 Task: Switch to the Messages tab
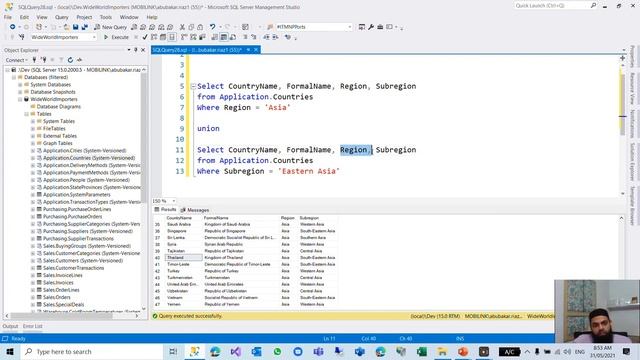(195, 210)
